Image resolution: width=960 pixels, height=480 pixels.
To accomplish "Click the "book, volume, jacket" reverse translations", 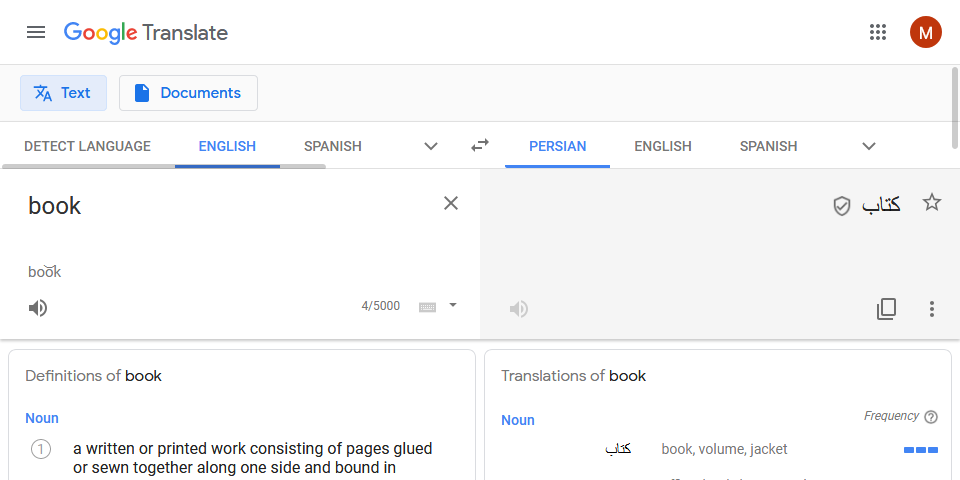I will tap(724, 449).
